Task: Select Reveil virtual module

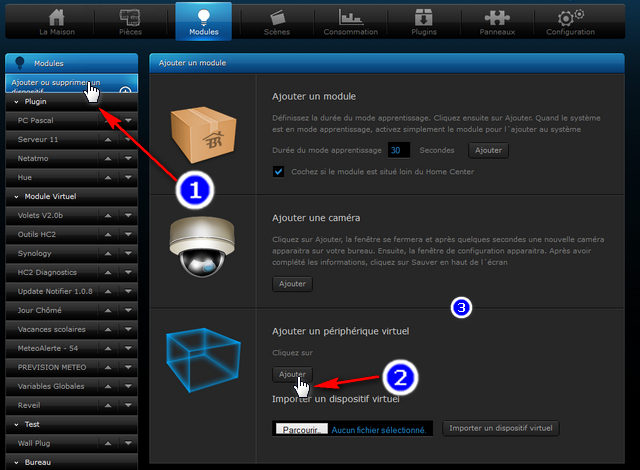Action: pyautogui.click(x=29, y=405)
